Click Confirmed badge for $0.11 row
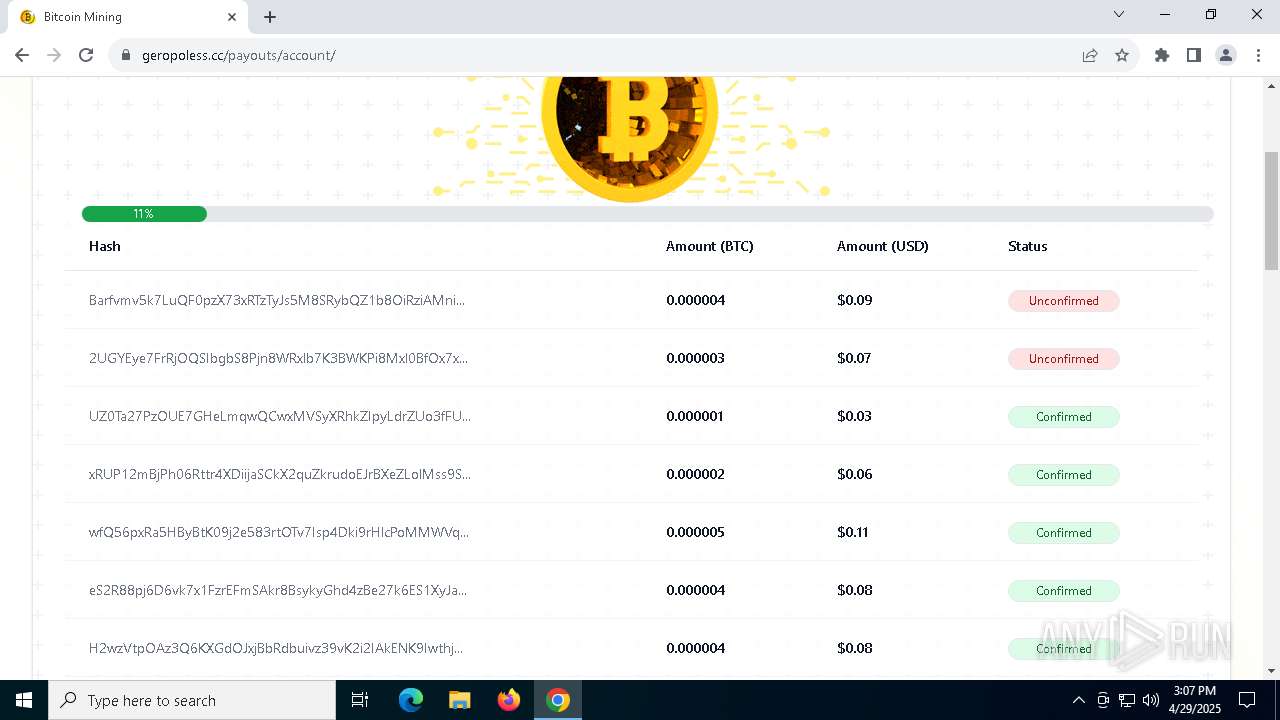 point(1063,533)
